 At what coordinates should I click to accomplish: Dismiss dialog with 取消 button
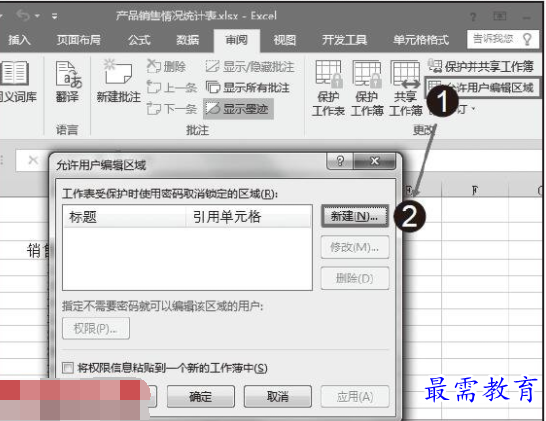278,396
